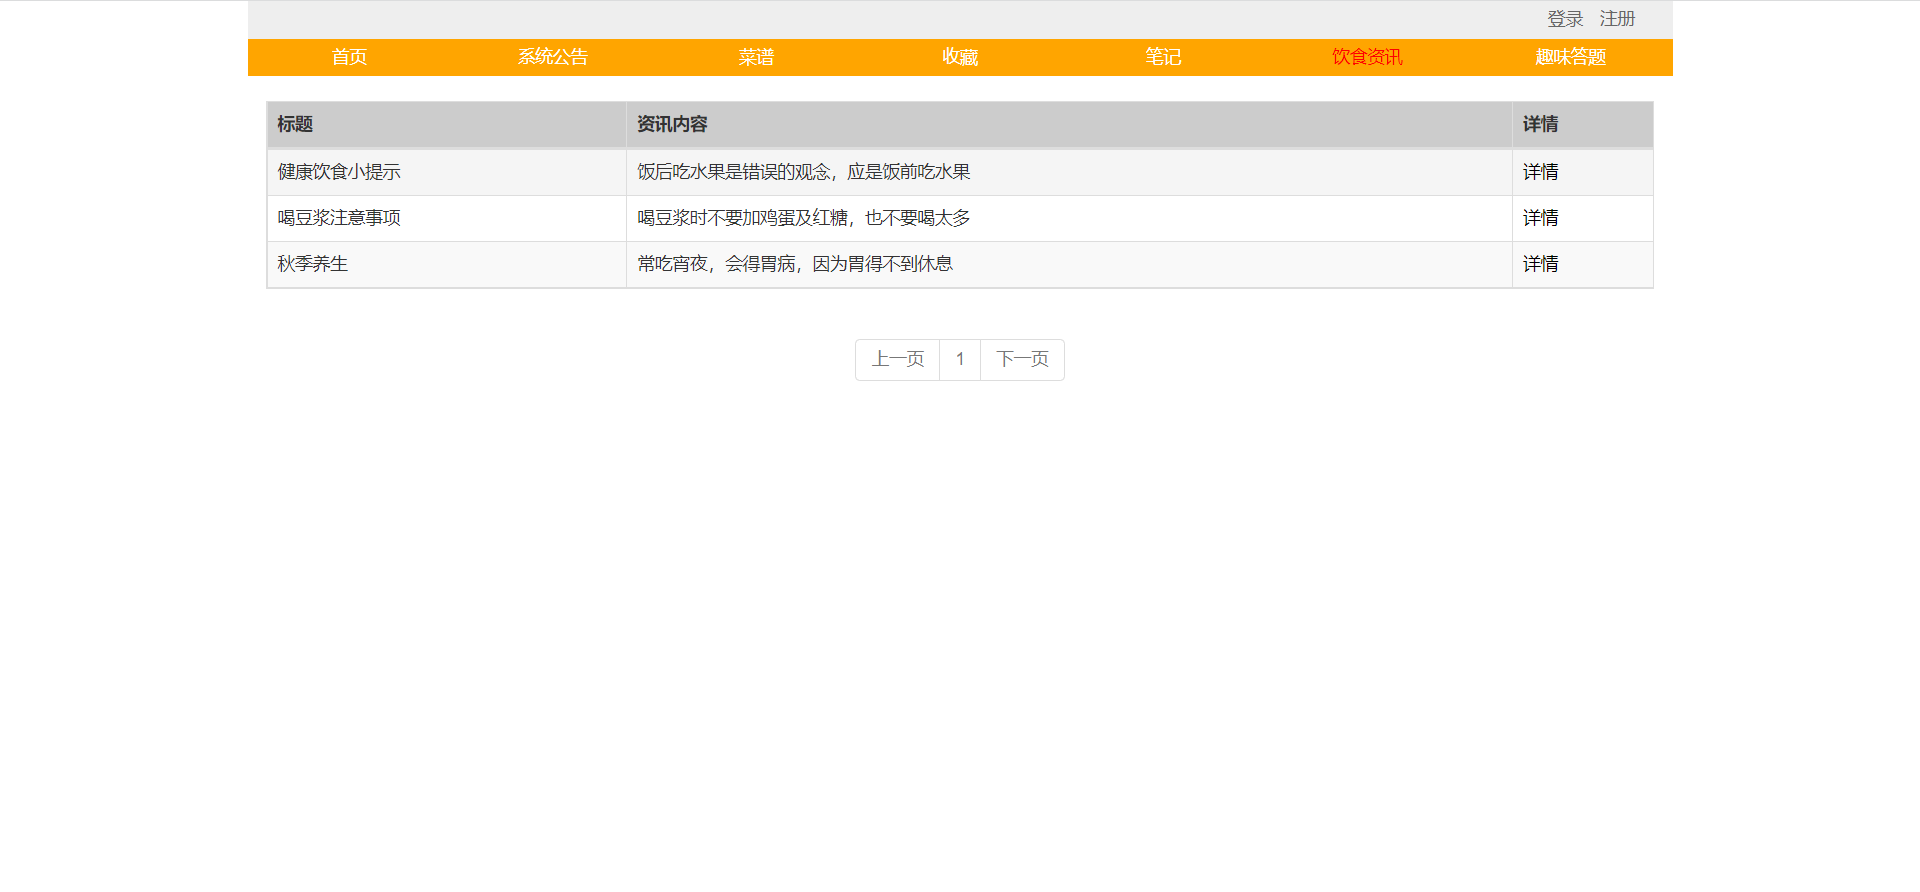Go to next page with 下一页
The width and height of the screenshot is (1920, 892).
1023,360
